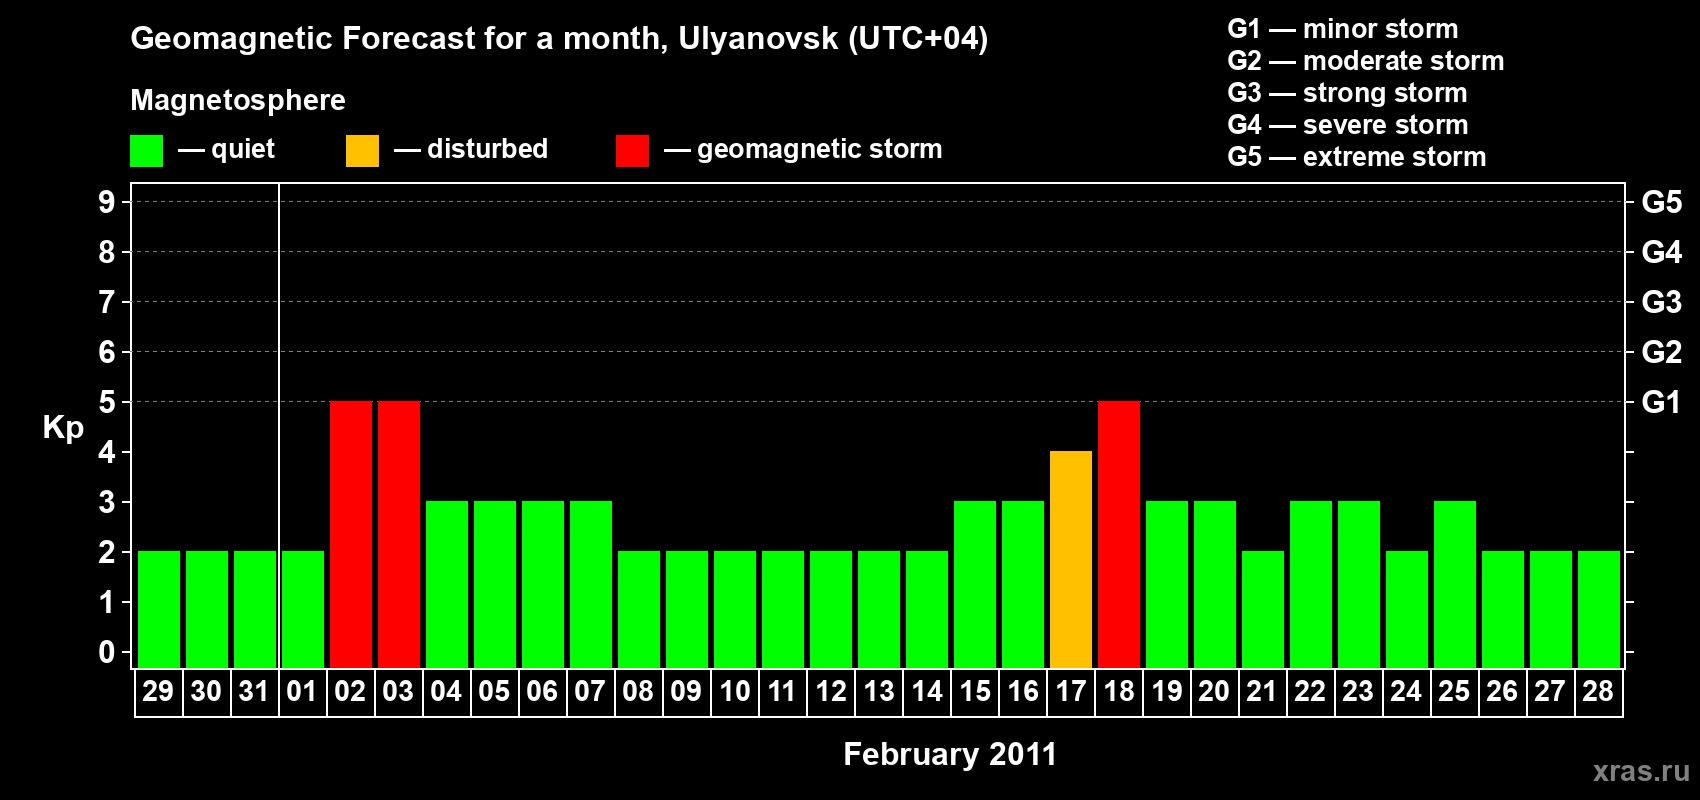Click the 'February 2011' axis title
Image resolution: width=1700 pixels, height=800 pixels.
pyautogui.click(x=950, y=754)
